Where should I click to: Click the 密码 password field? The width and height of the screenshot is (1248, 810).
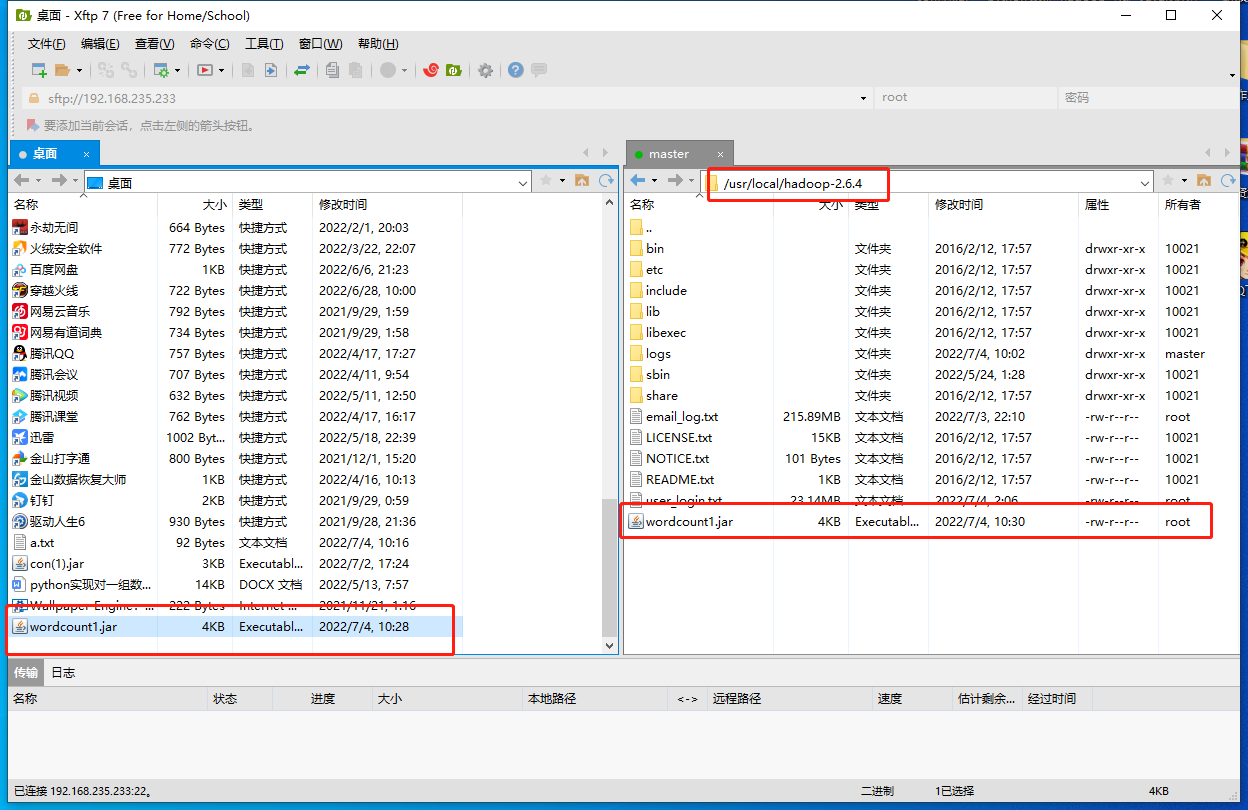[x=1147, y=98]
